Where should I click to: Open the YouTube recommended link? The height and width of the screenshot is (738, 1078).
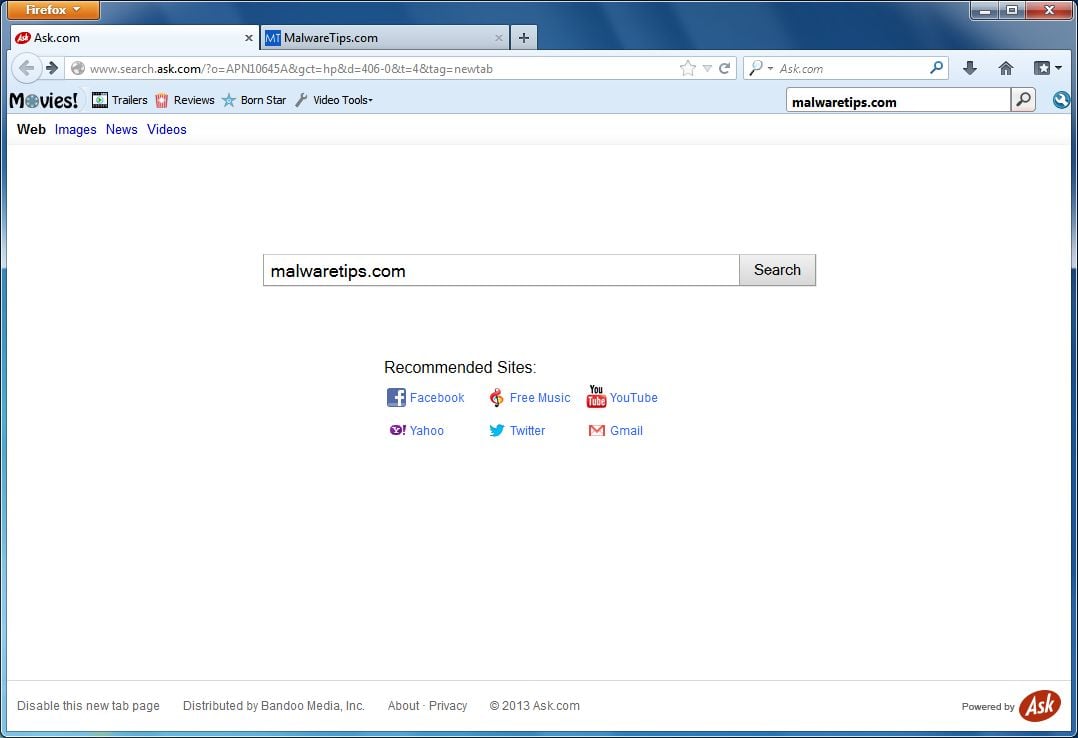pos(633,398)
